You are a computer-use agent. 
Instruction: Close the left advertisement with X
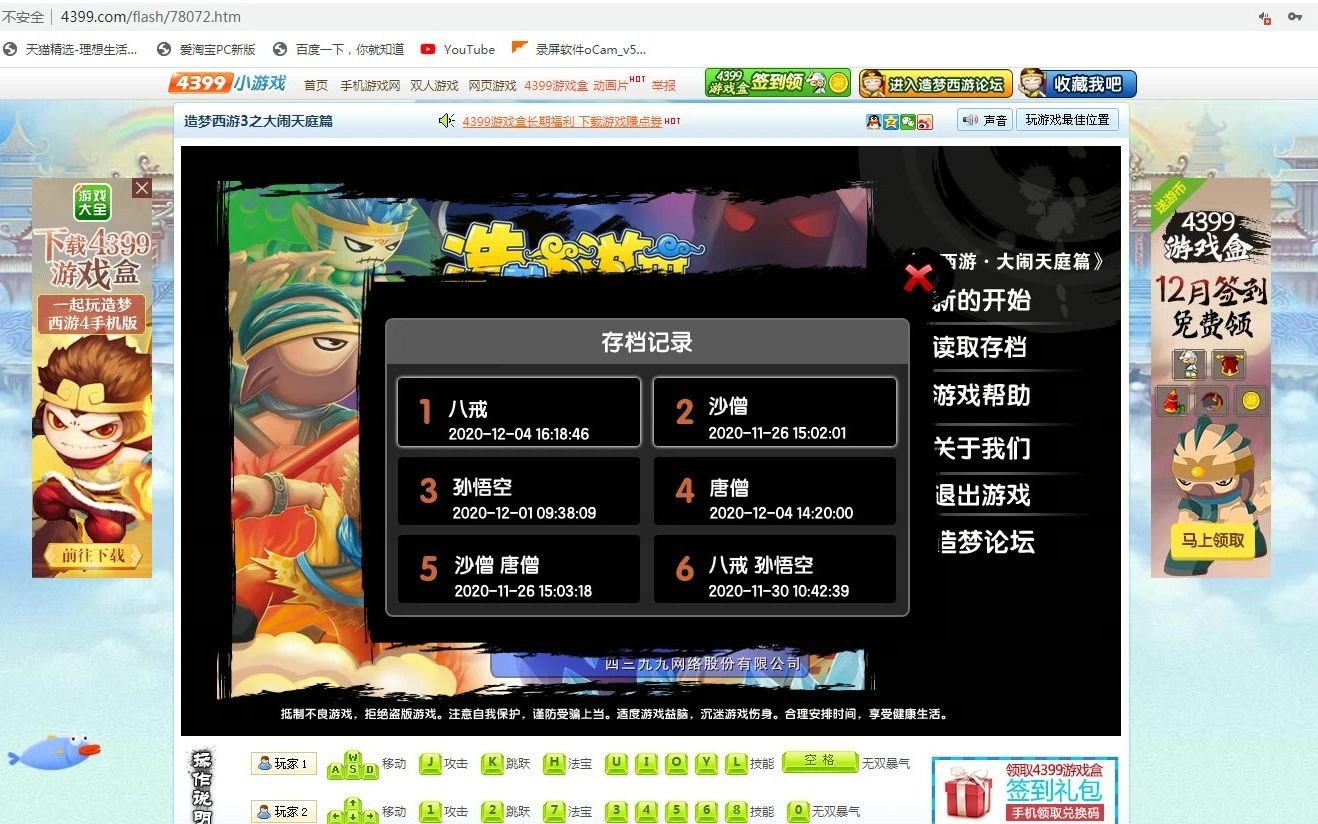click(x=142, y=188)
